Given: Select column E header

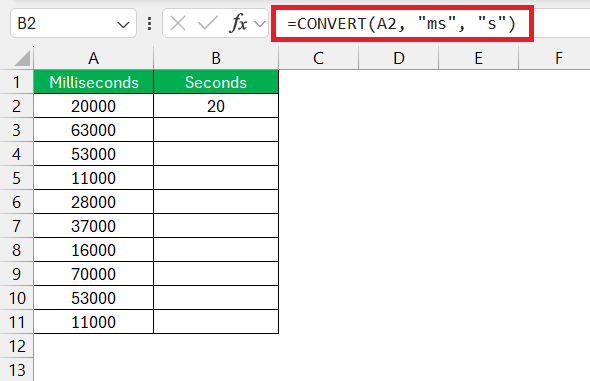Looking at the screenshot, I should pos(478,58).
